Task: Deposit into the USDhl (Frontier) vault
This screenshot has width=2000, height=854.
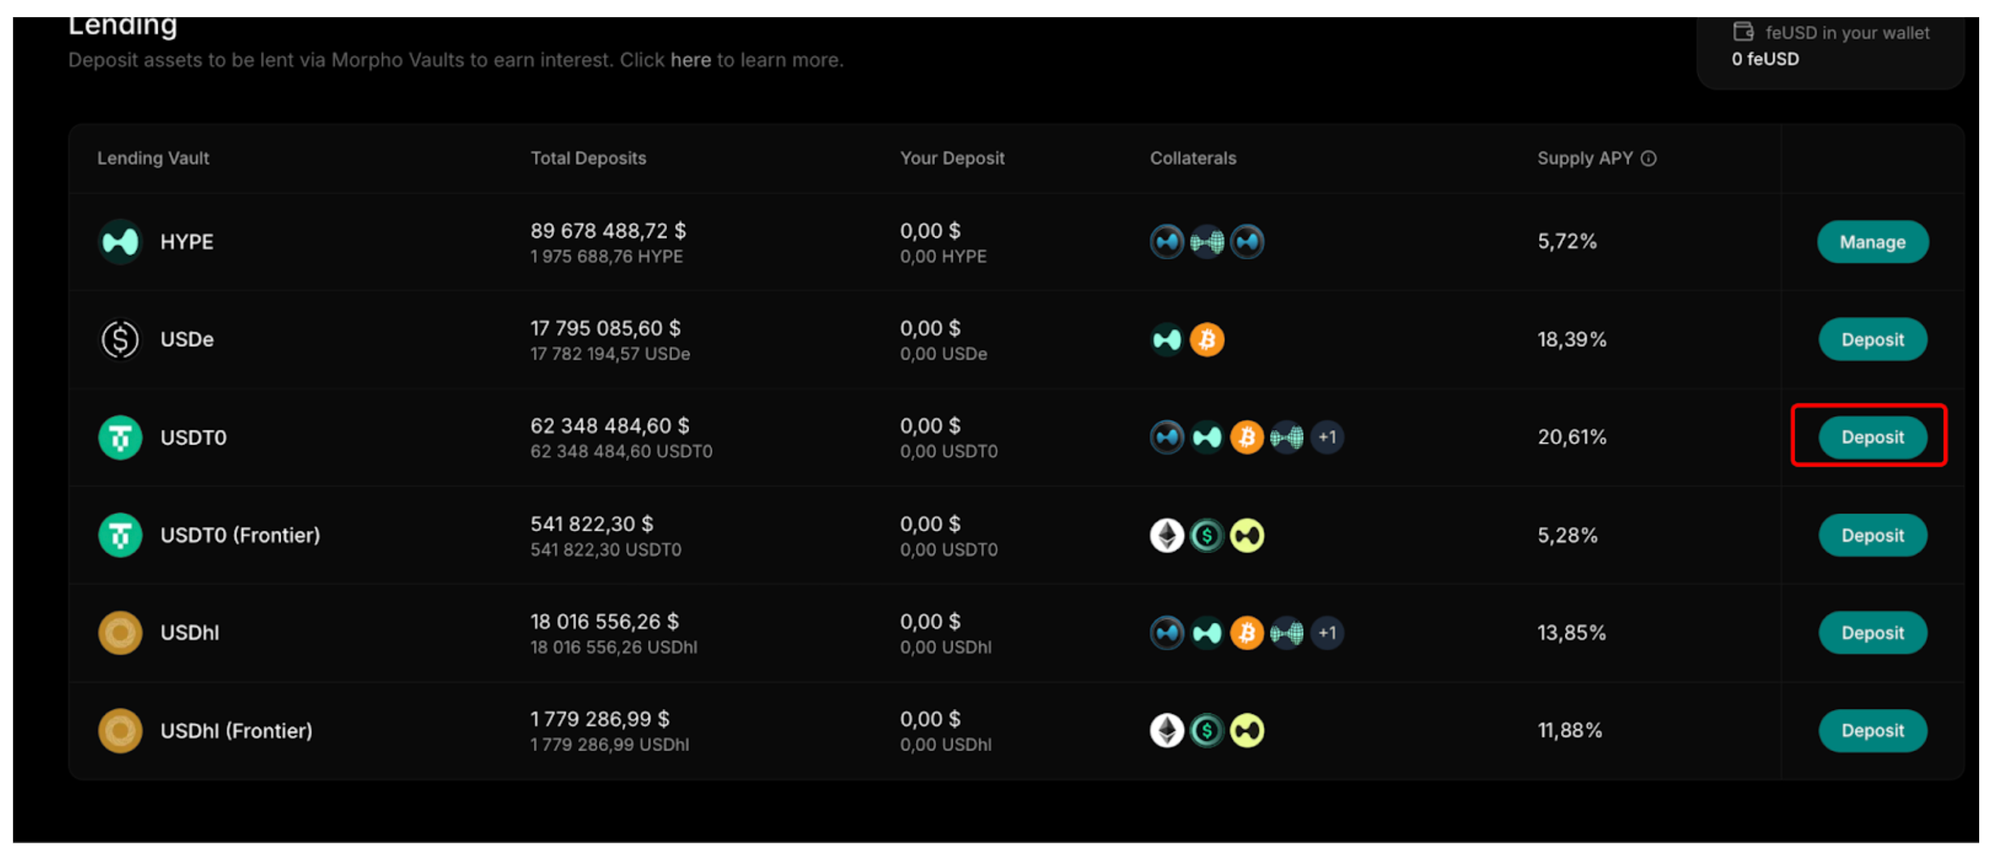Action: coord(1872,731)
